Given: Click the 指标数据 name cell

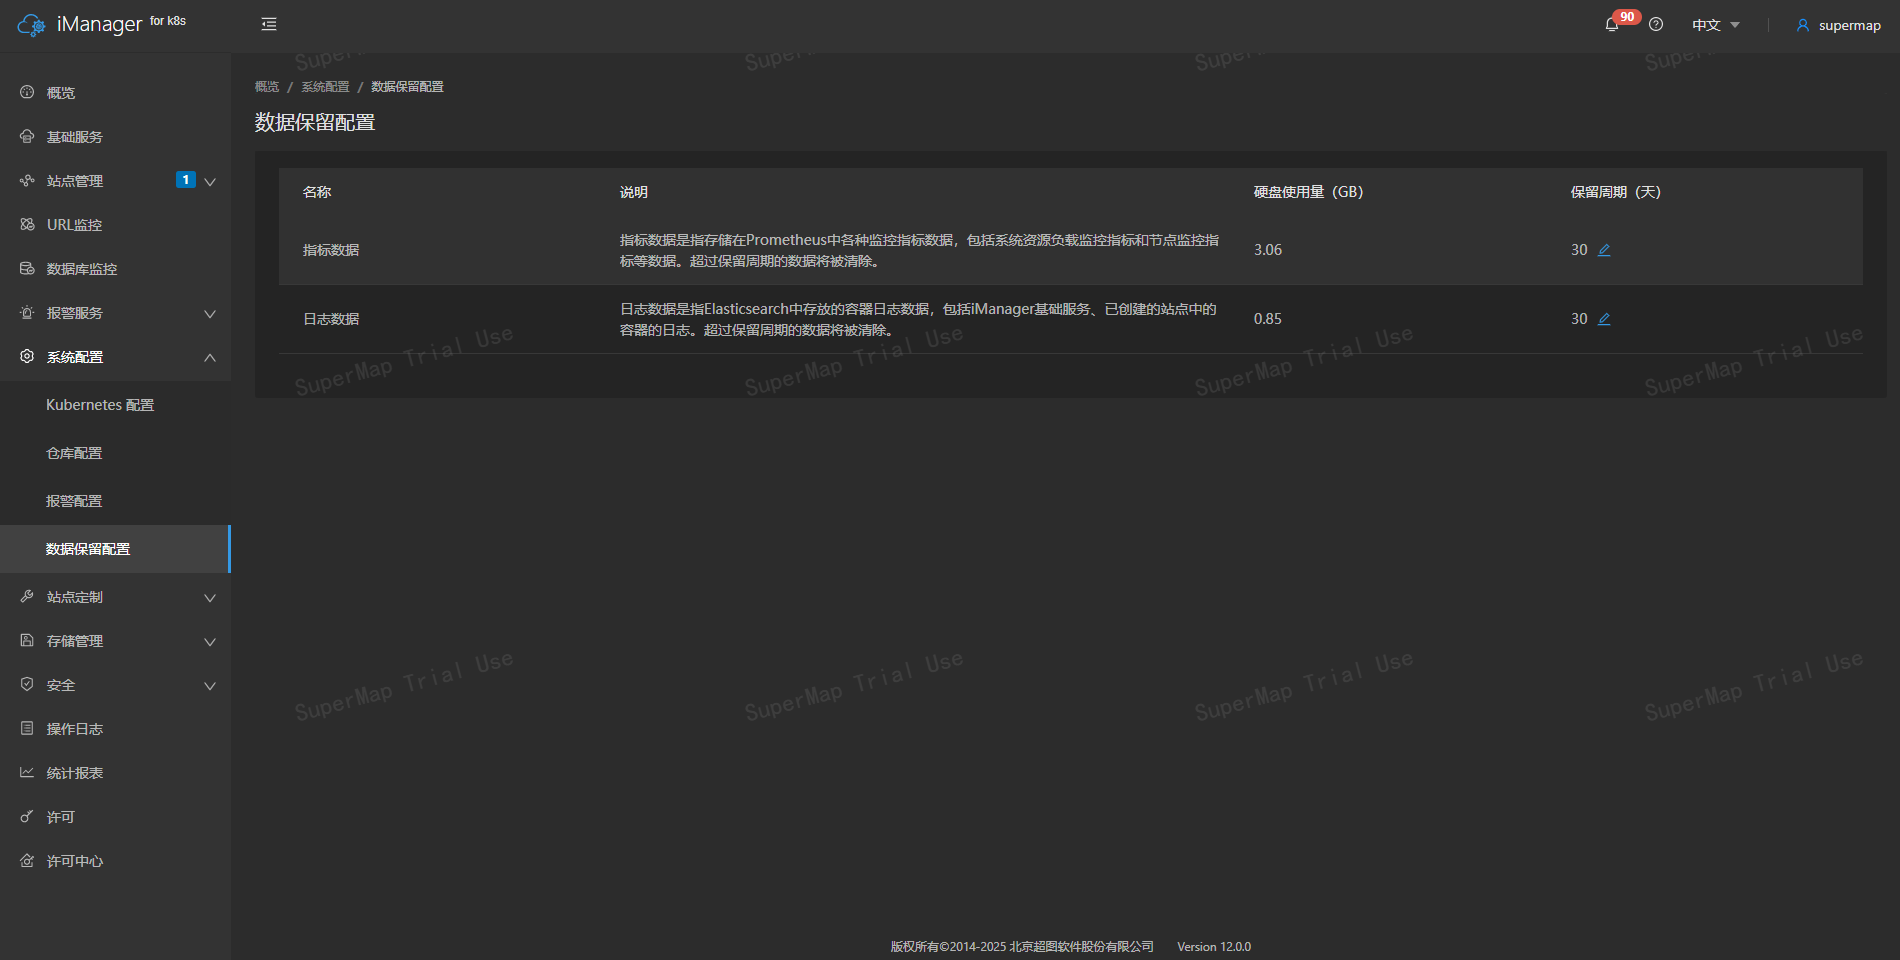Looking at the screenshot, I should click(331, 250).
